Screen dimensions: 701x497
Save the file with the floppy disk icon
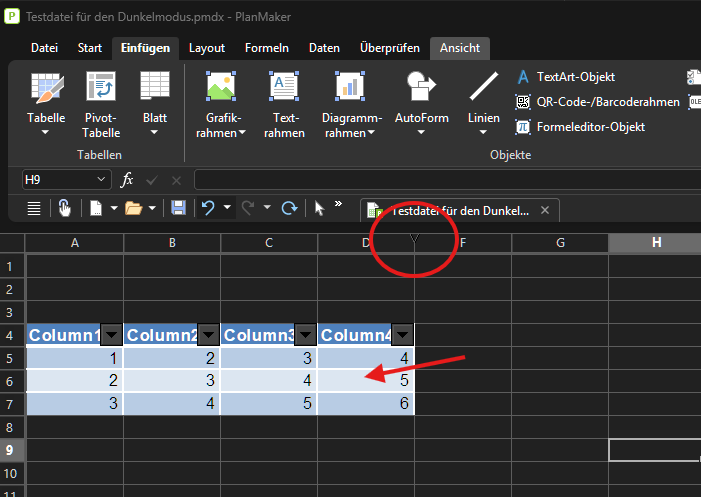point(178,208)
